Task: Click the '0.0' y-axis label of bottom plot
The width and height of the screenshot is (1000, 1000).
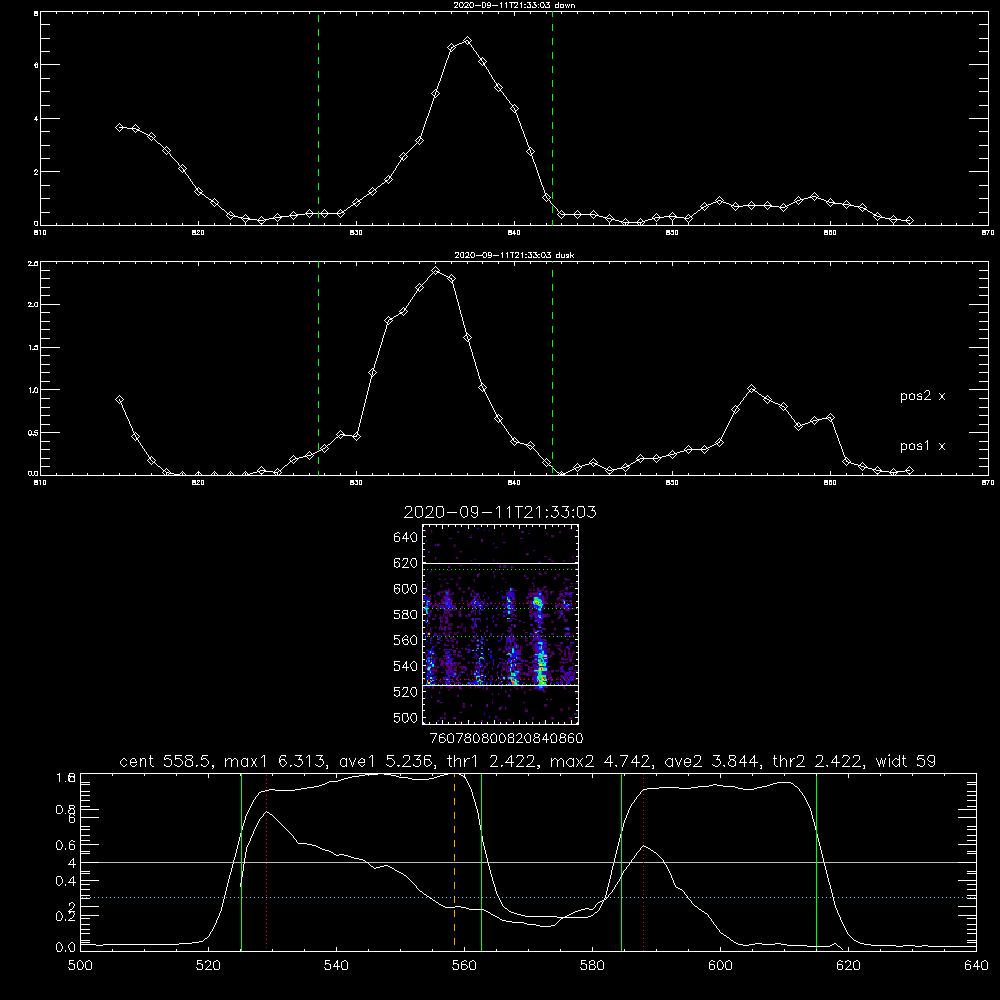Action: point(66,948)
